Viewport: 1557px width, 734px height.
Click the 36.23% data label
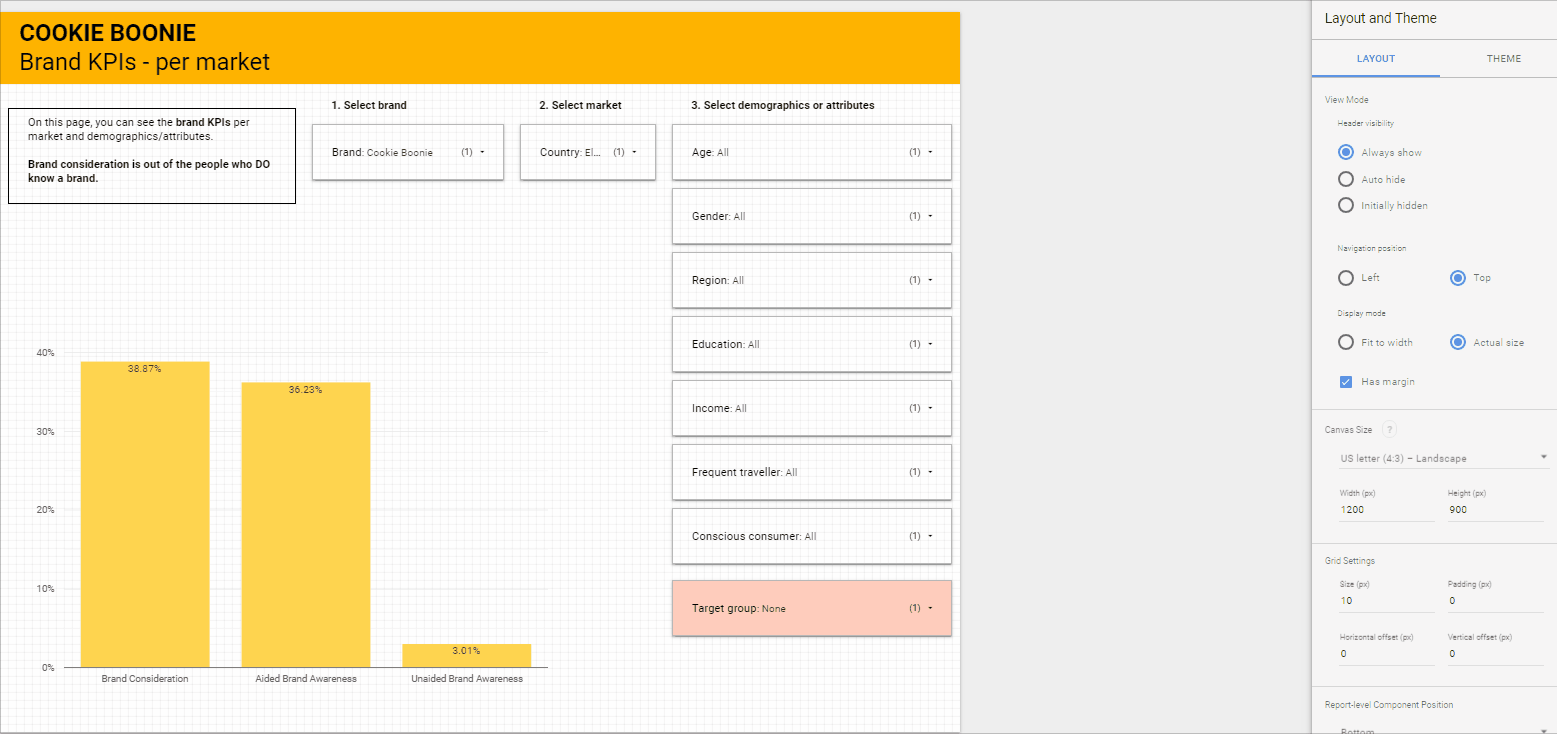(x=305, y=390)
